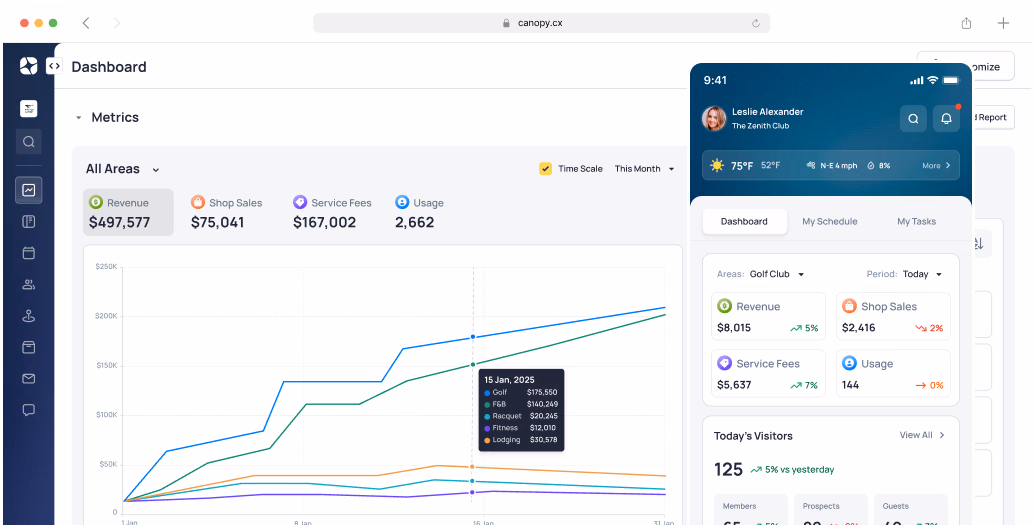Go back with browser back arrow

[86, 23]
